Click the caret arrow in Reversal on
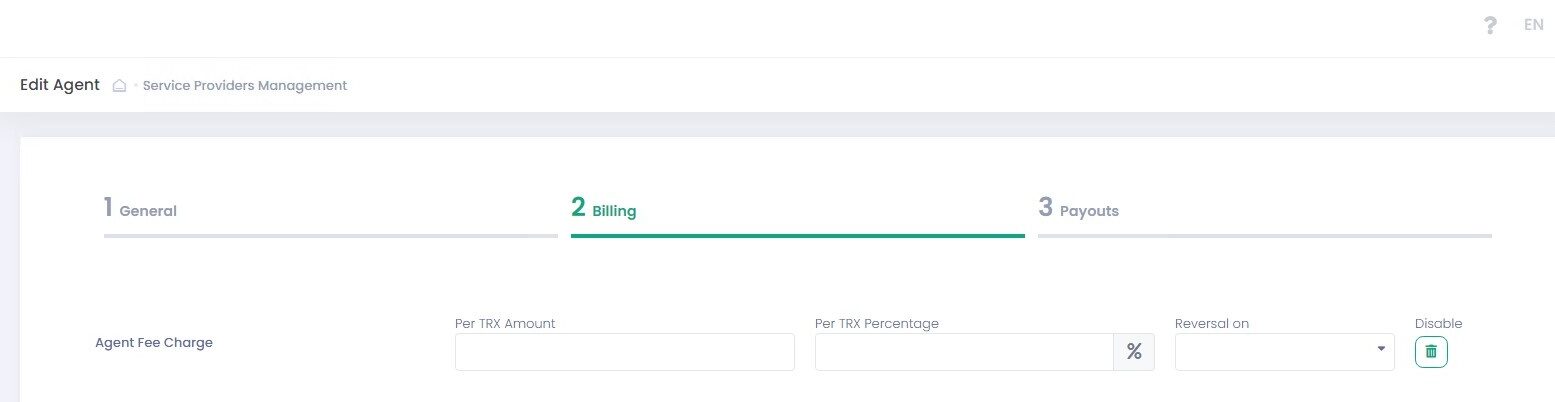Image resolution: width=1555 pixels, height=402 pixels. [x=1381, y=349]
